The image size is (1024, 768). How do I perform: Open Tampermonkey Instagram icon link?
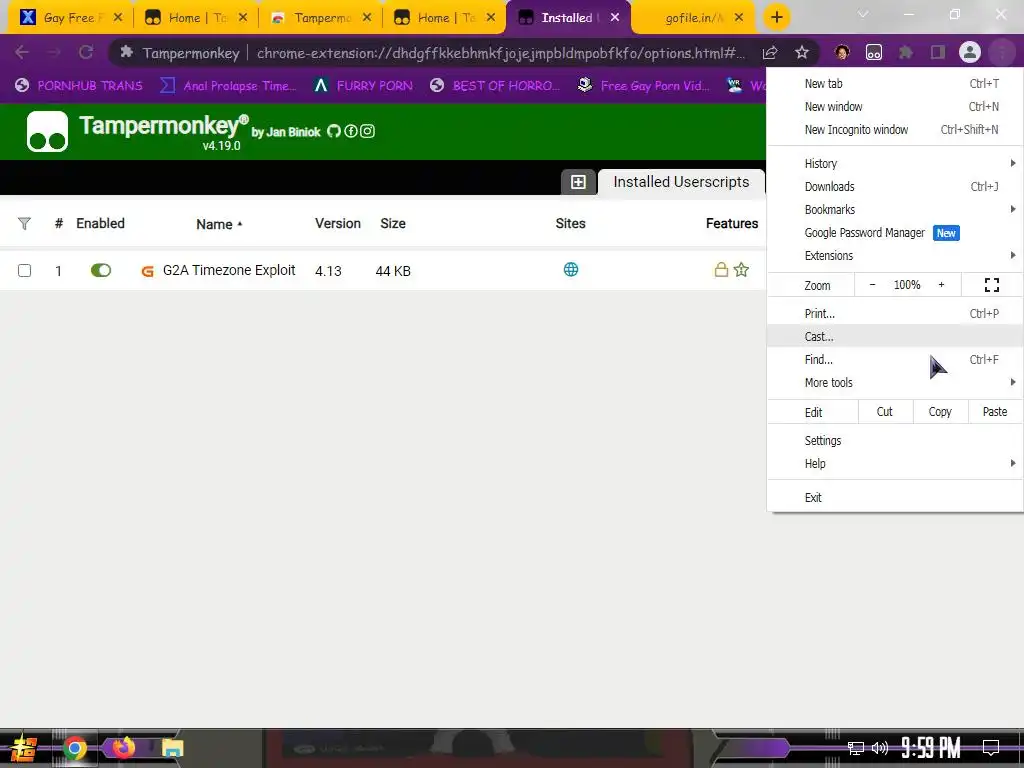coord(368,131)
